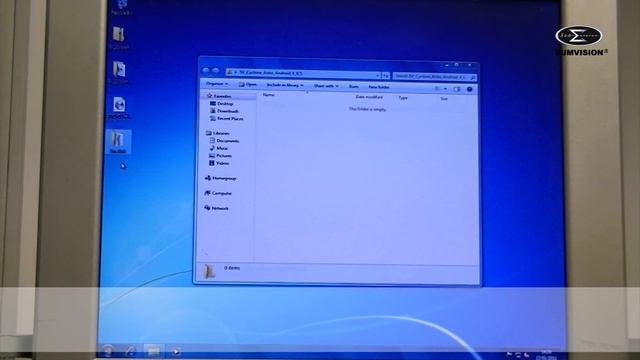Toggle the preview pane icon

click(457, 89)
